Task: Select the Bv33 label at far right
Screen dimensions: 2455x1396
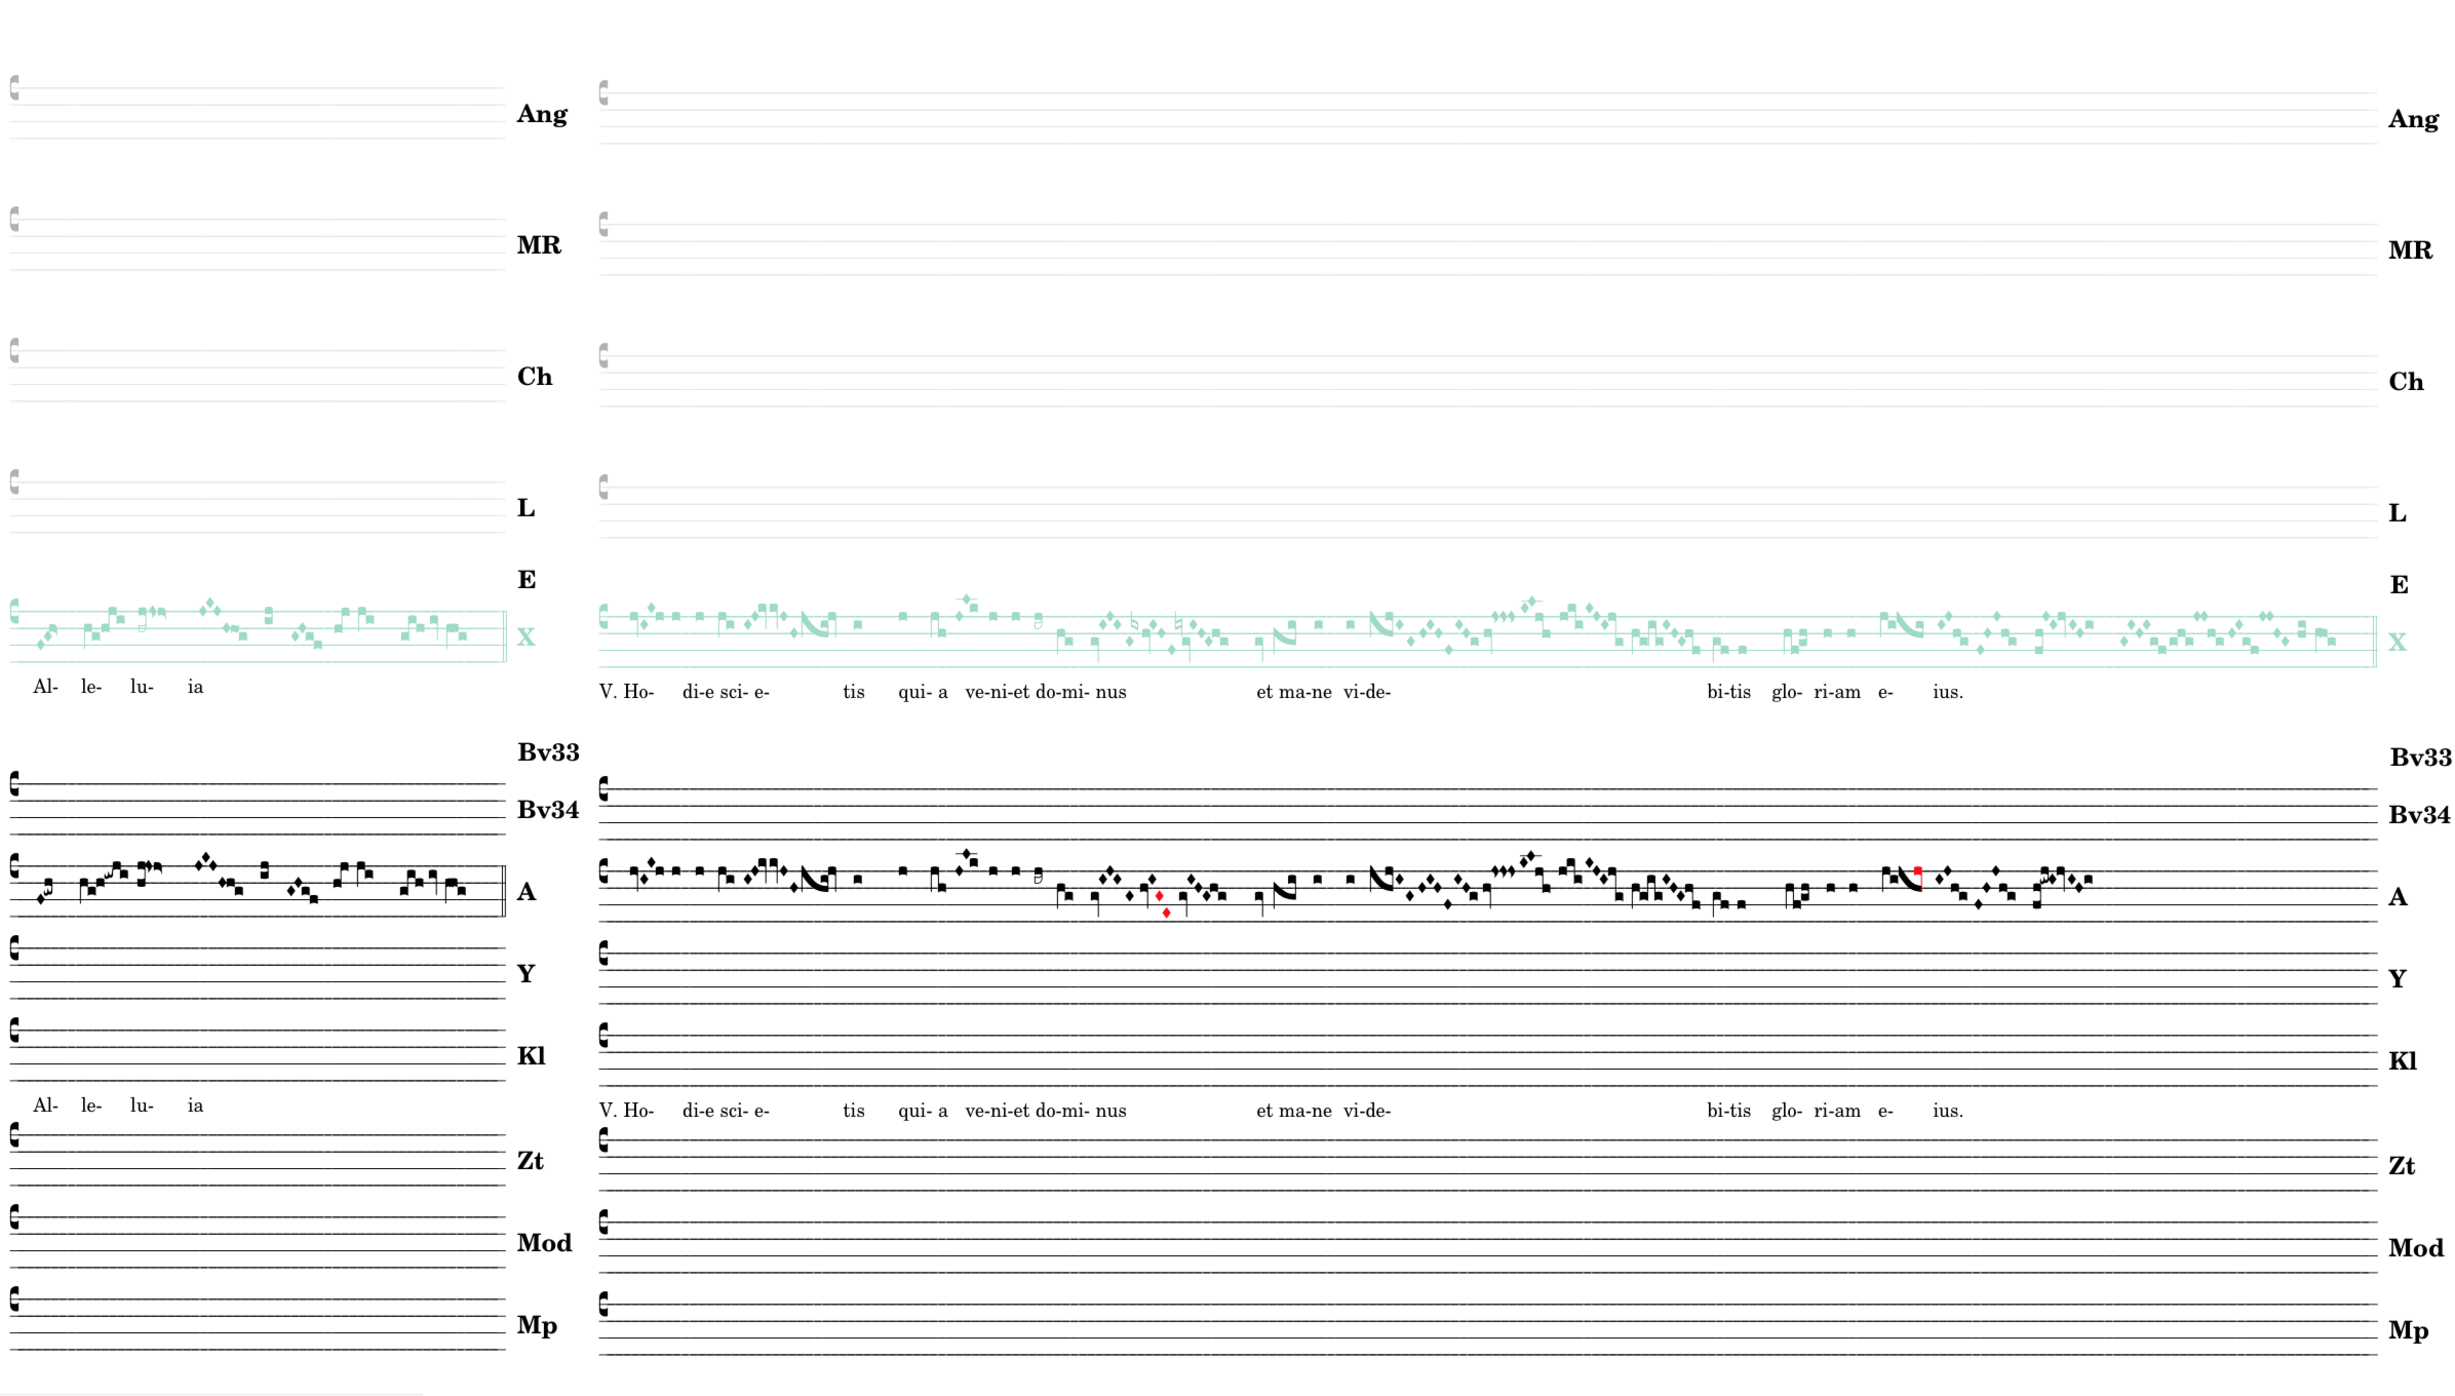Action: tap(2419, 757)
